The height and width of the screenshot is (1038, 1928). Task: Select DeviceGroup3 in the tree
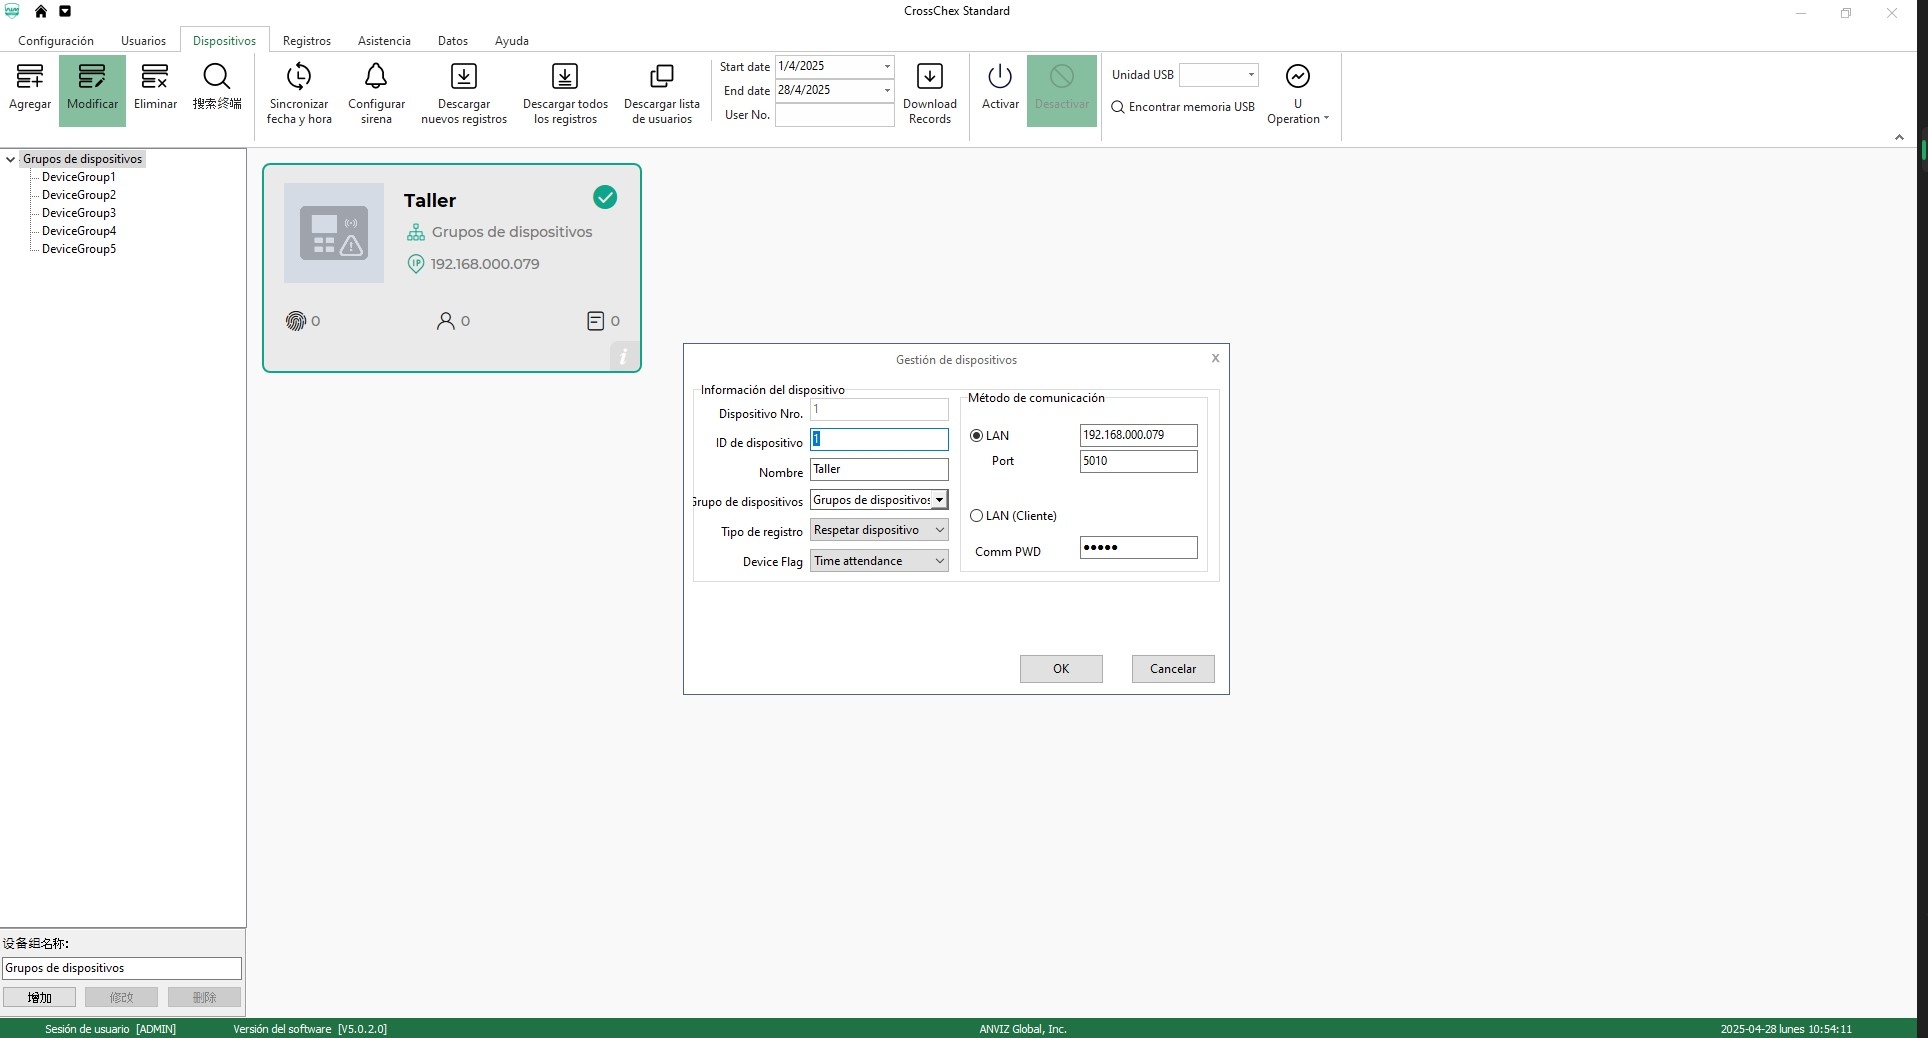tap(79, 213)
